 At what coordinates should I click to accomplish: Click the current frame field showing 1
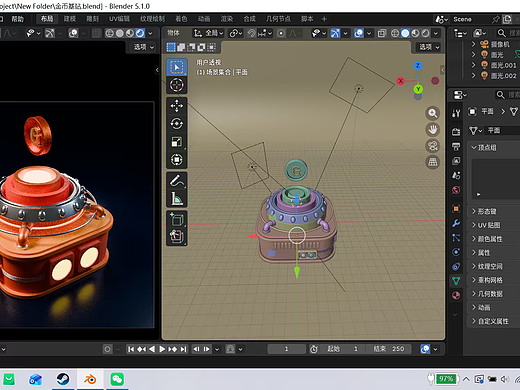pos(286,349)
